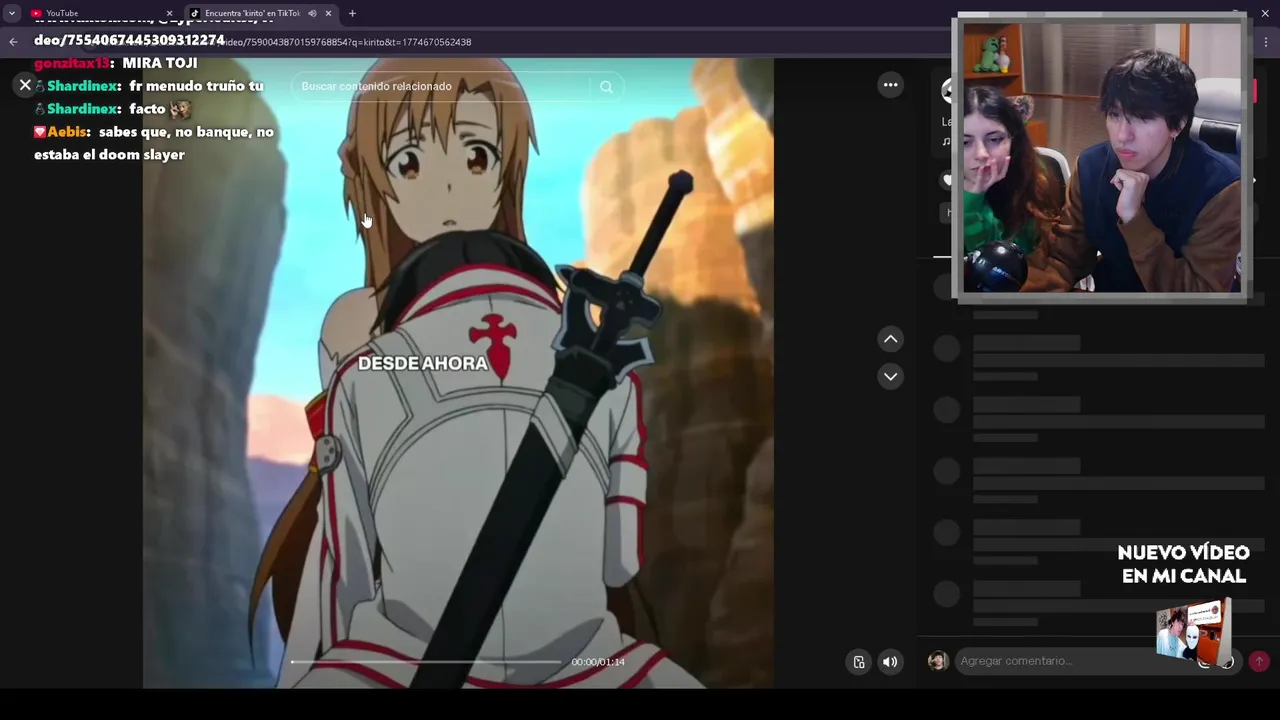Image resolution: width=1280 pixels, height=720 pixels.
Task: Close the TikTok browser tab
Action: pos(328,13)
